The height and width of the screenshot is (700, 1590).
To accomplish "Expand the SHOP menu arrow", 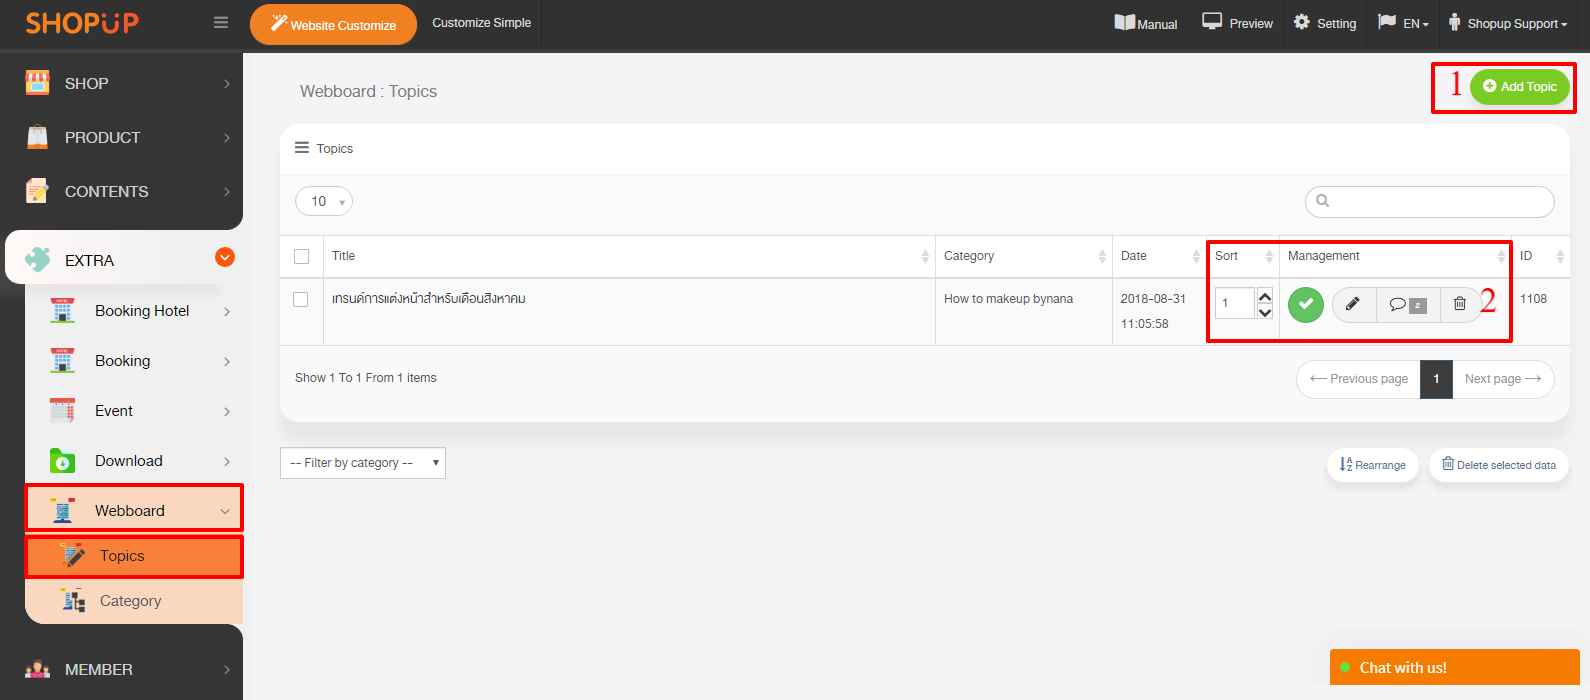I will 227,84.
